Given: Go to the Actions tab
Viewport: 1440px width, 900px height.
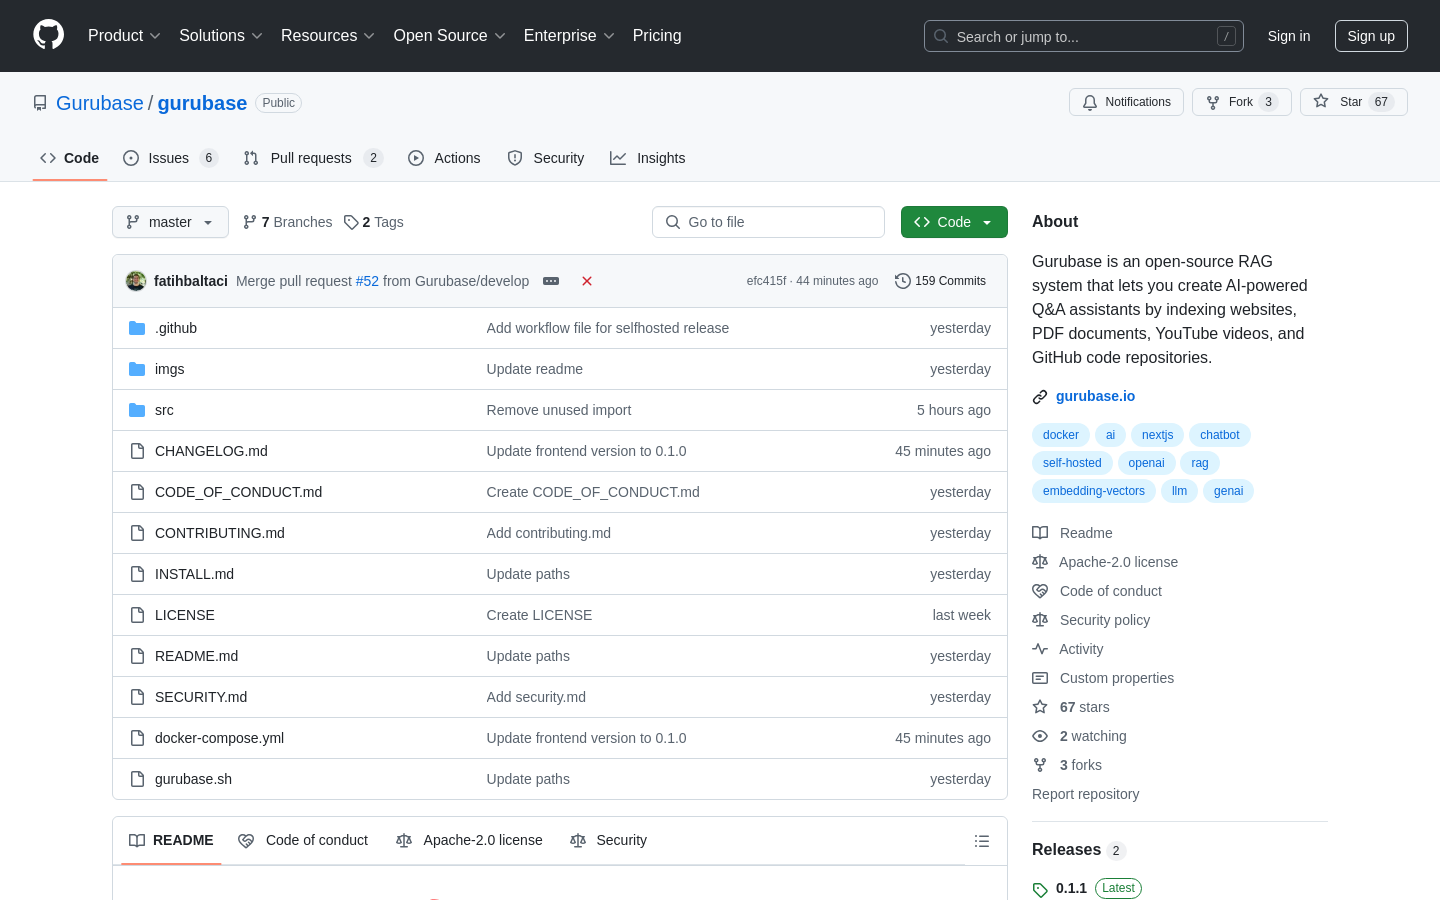Looking at the screenshot, I should tap(444, 158).
